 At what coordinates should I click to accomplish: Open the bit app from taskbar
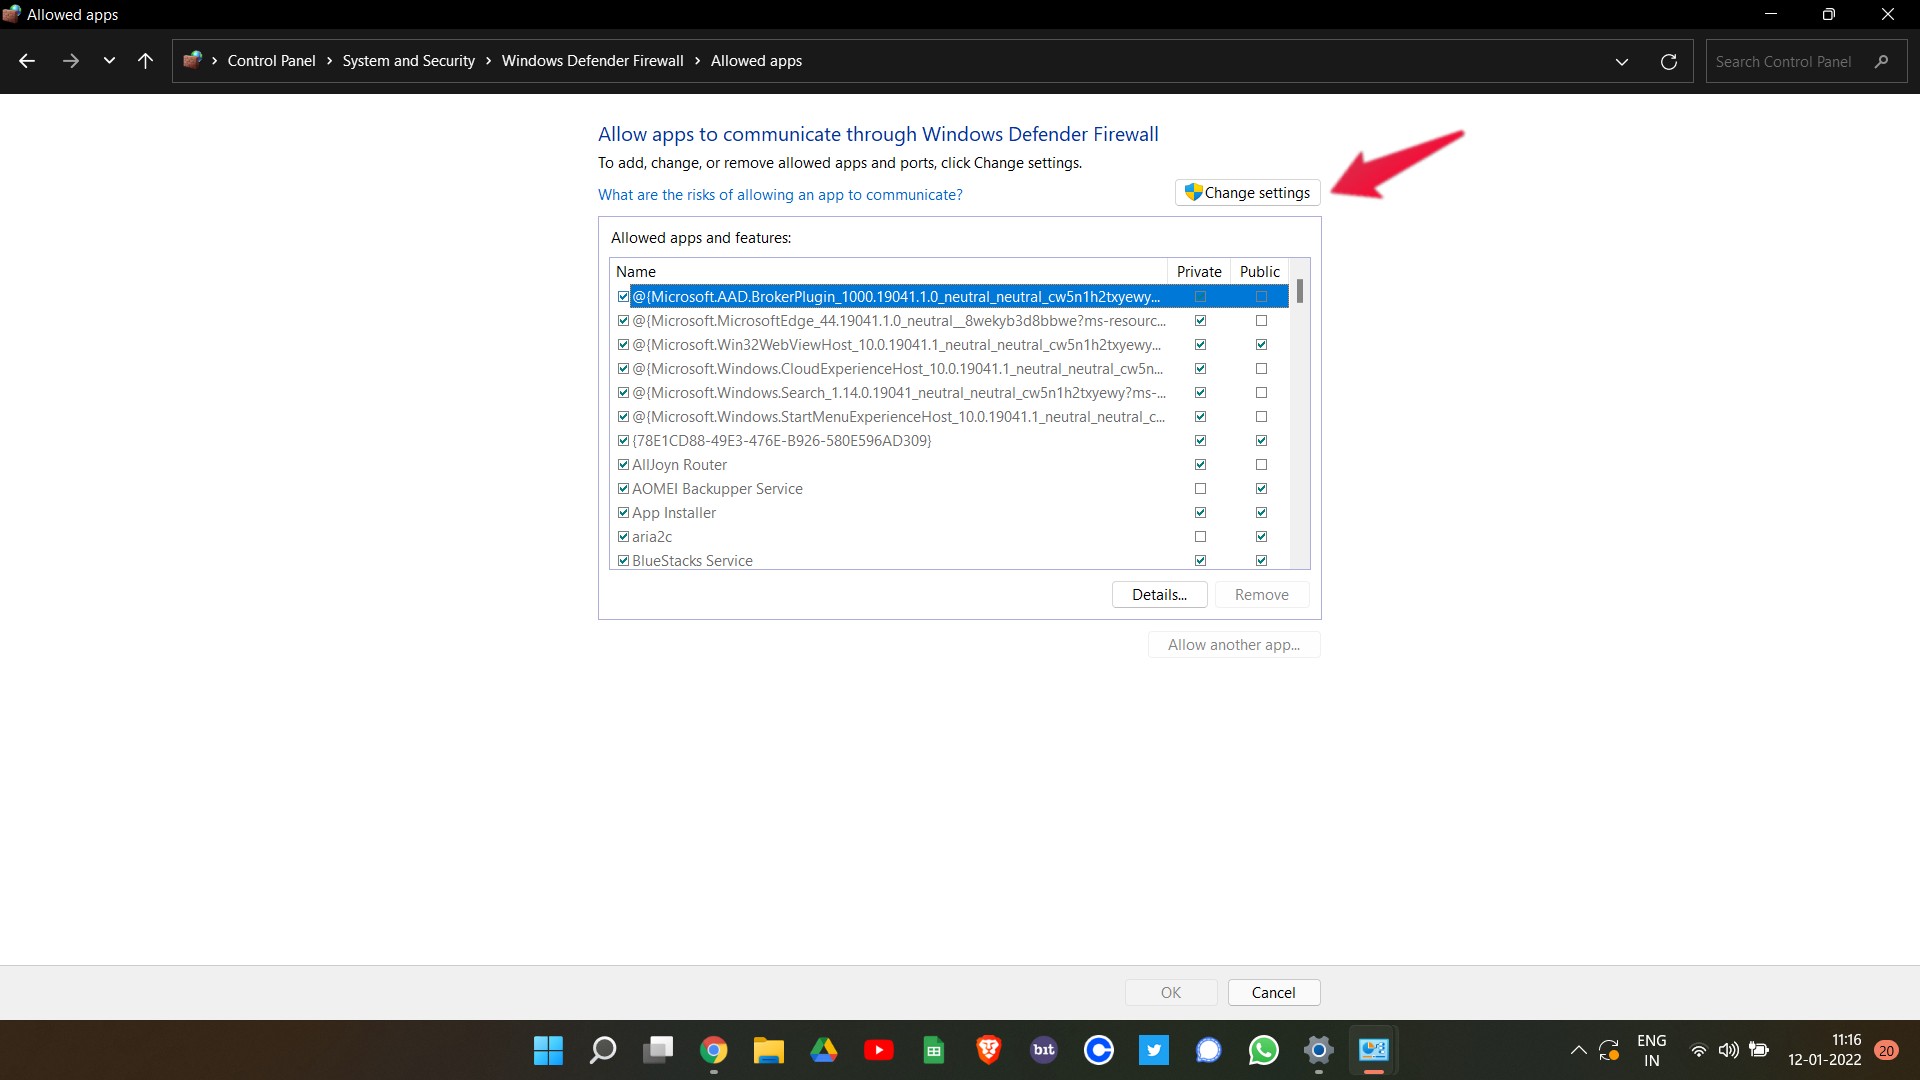(x=1043, y=1050)
